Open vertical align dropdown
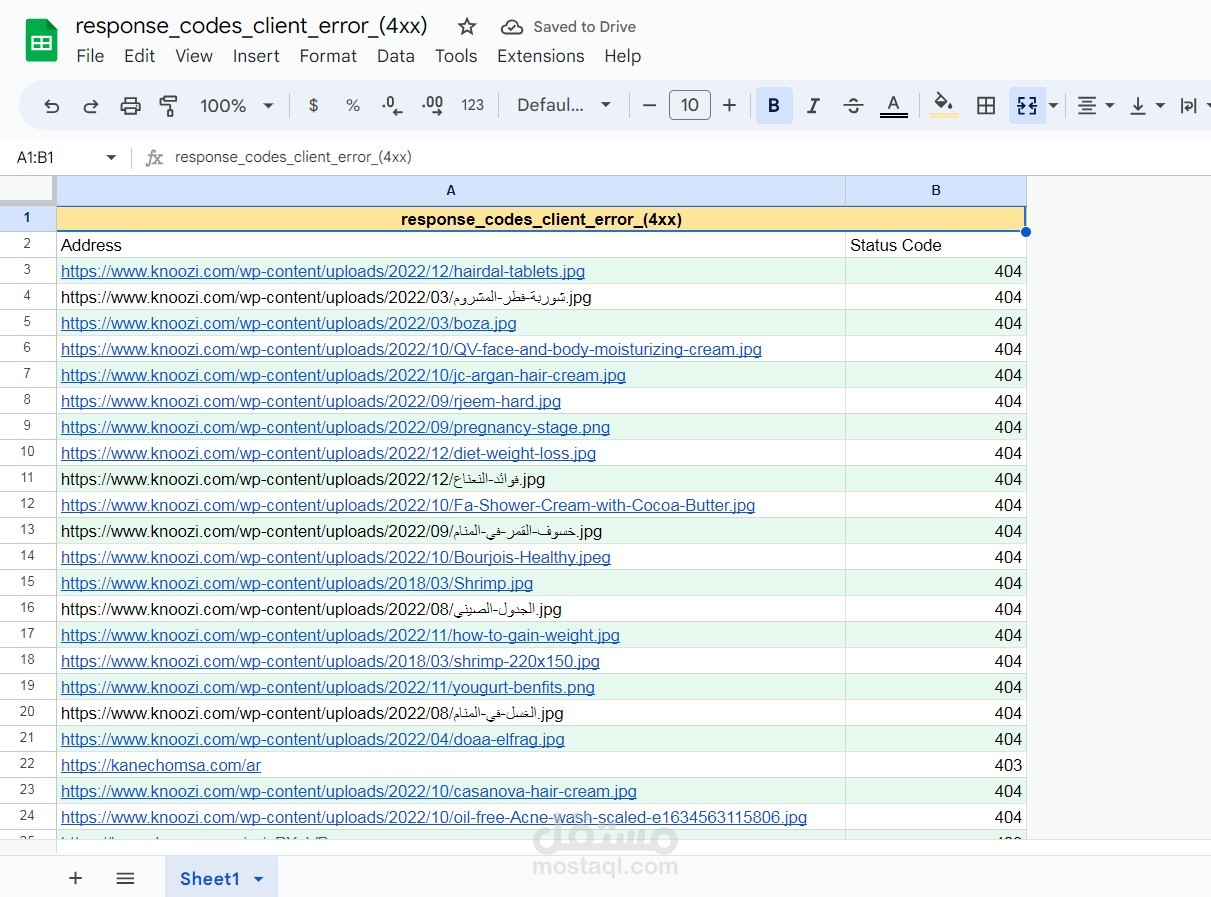 tap(1147, 105)
